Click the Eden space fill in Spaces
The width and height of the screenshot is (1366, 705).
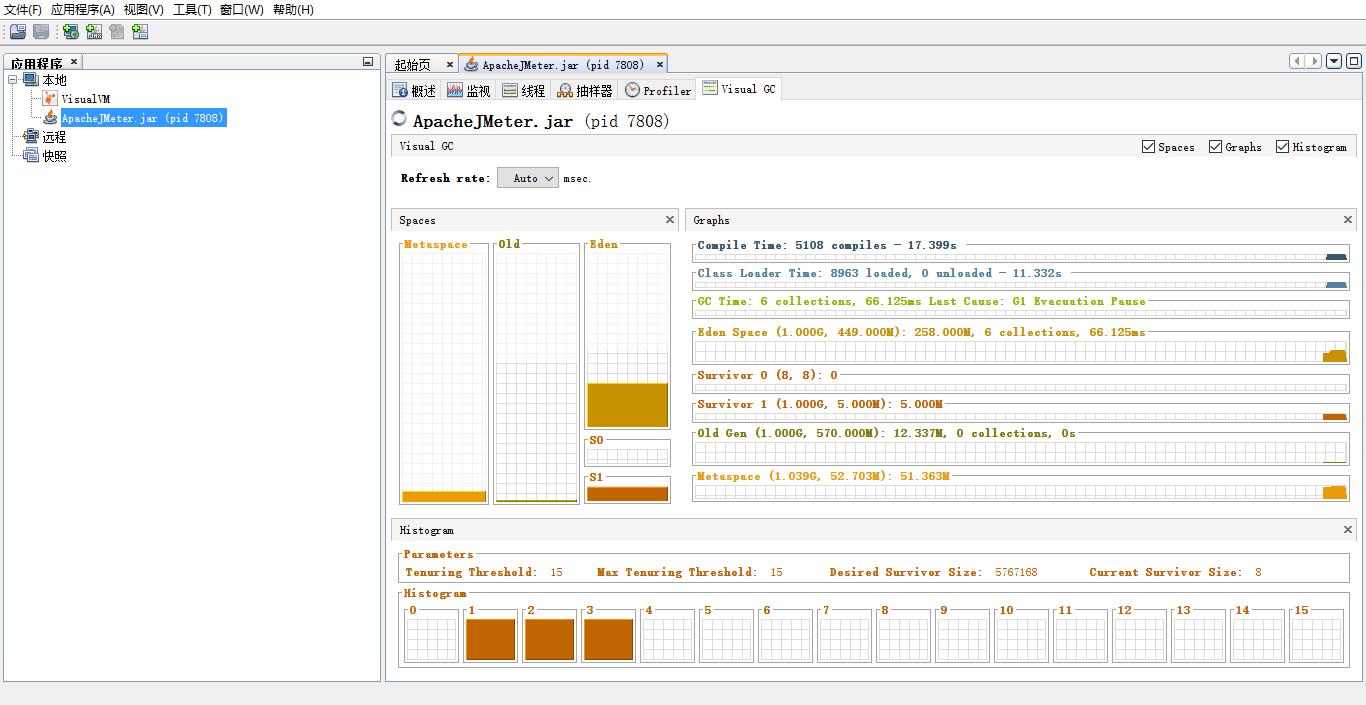(x=627, y=405)
